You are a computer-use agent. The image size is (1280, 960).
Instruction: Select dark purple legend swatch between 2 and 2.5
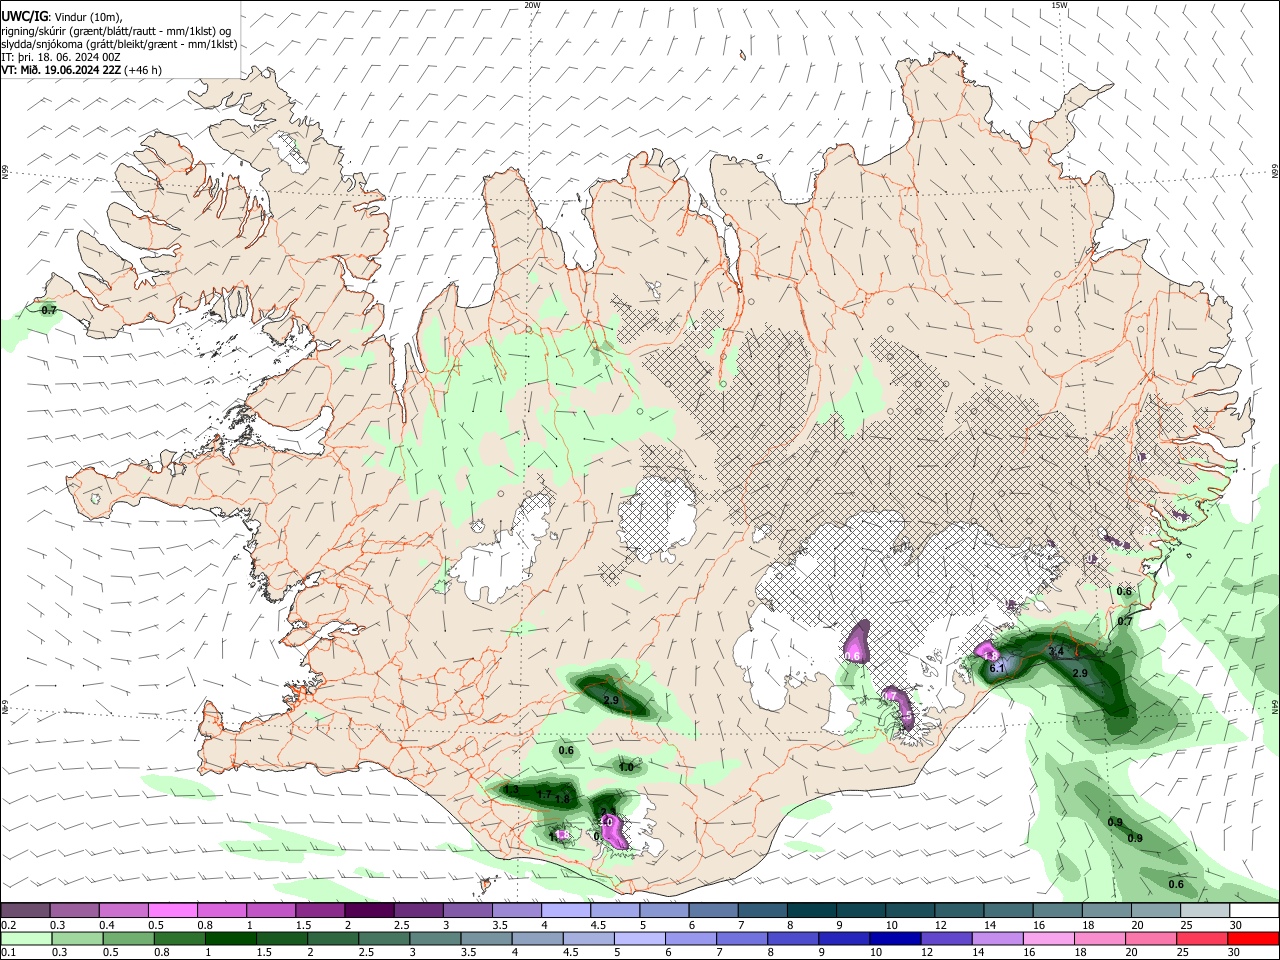point(368,910)
